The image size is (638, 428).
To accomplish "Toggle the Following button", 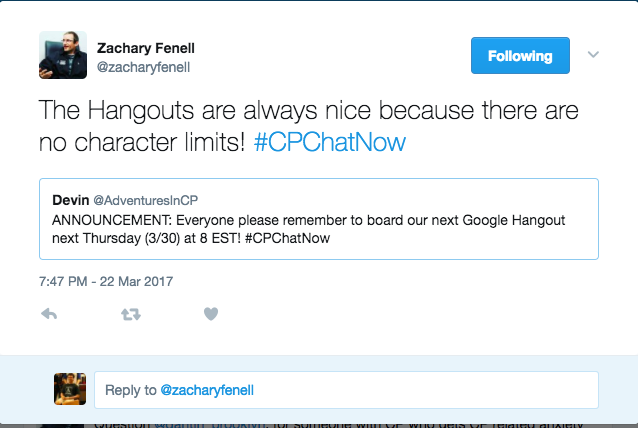I will 520,56.
